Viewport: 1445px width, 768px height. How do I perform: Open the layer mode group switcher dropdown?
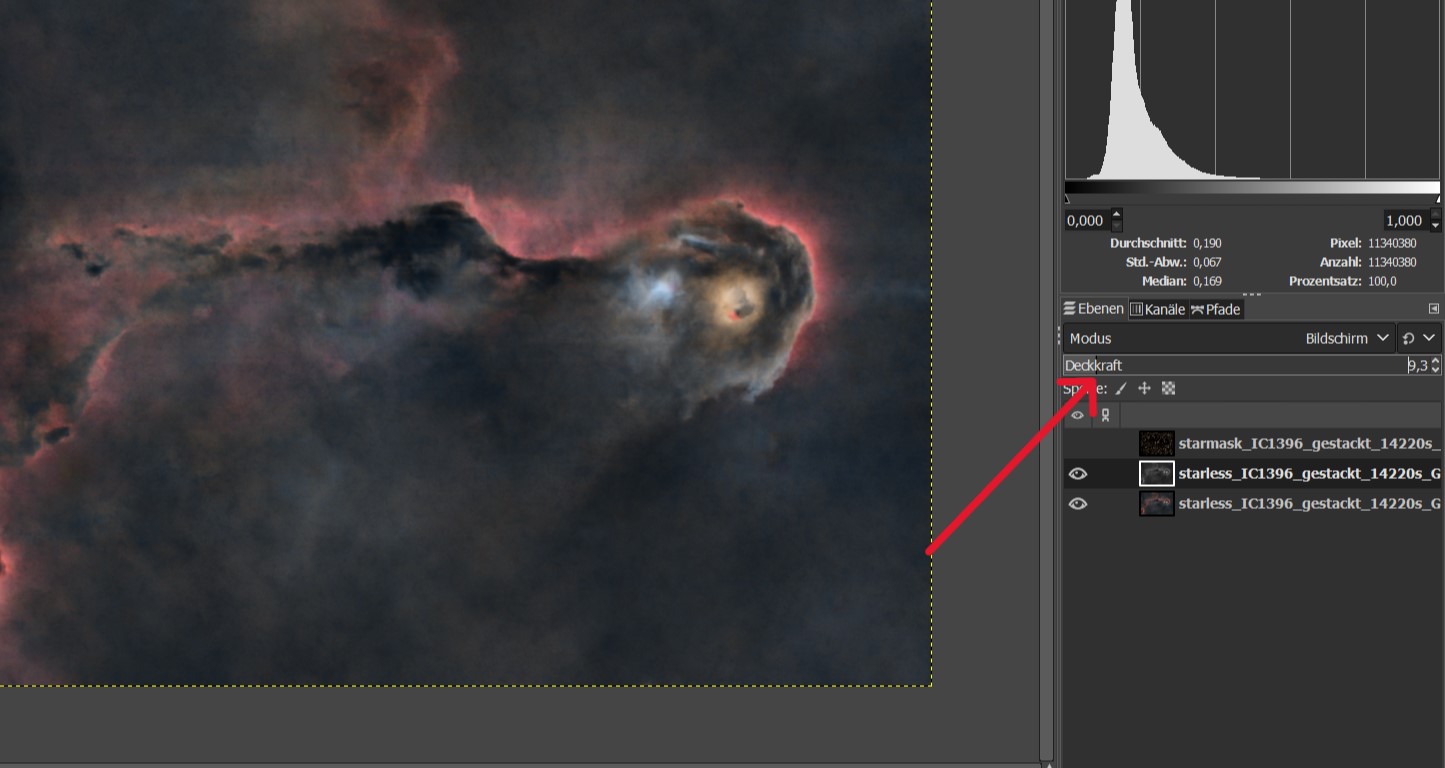coord(1419,338)
